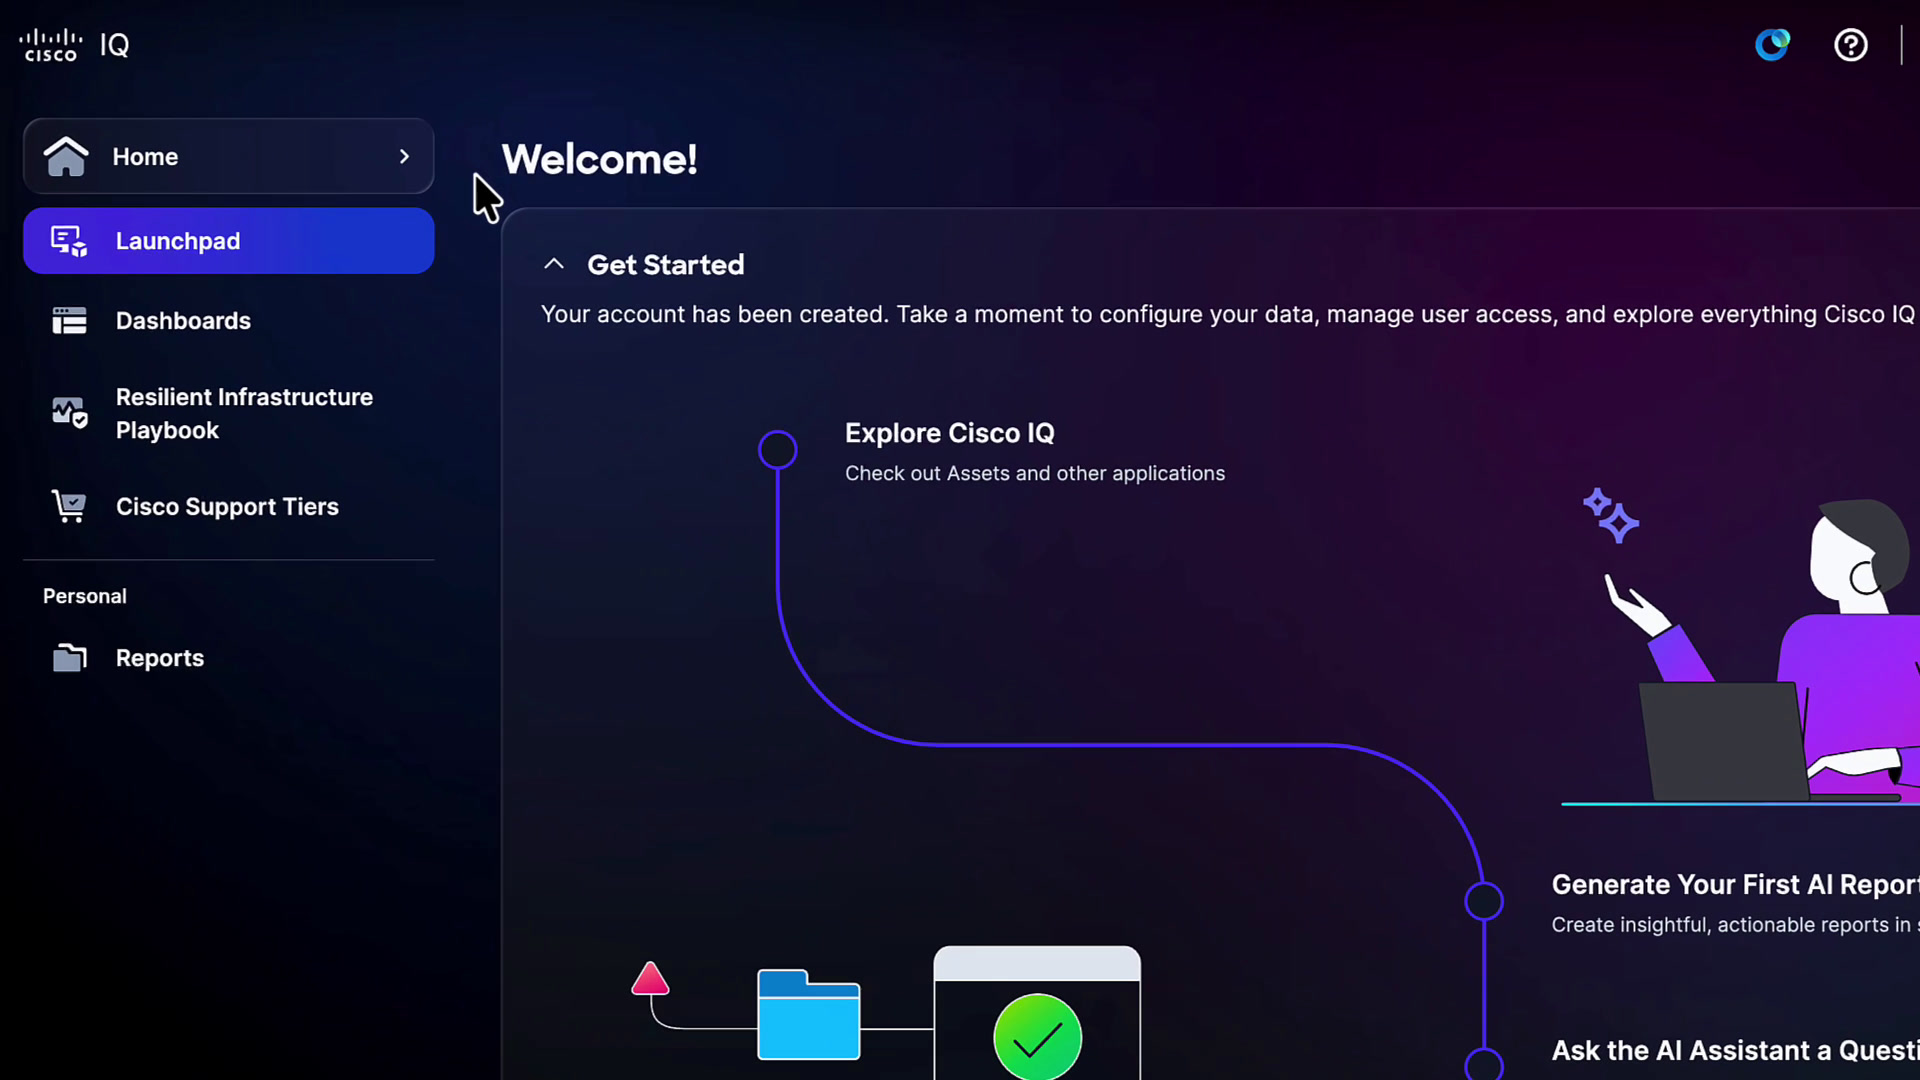This screenshot has height=1080, width=1920.
Task: Click the Reports folder icon
Action: (69, 657)
